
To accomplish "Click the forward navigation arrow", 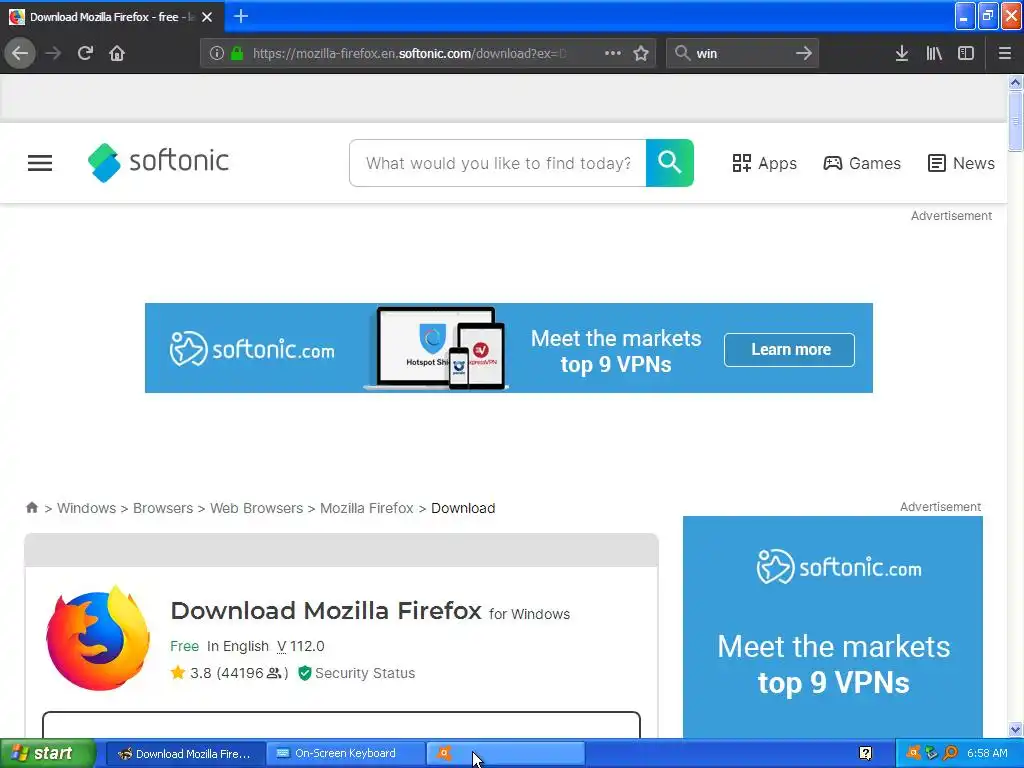I will [53, 53].
